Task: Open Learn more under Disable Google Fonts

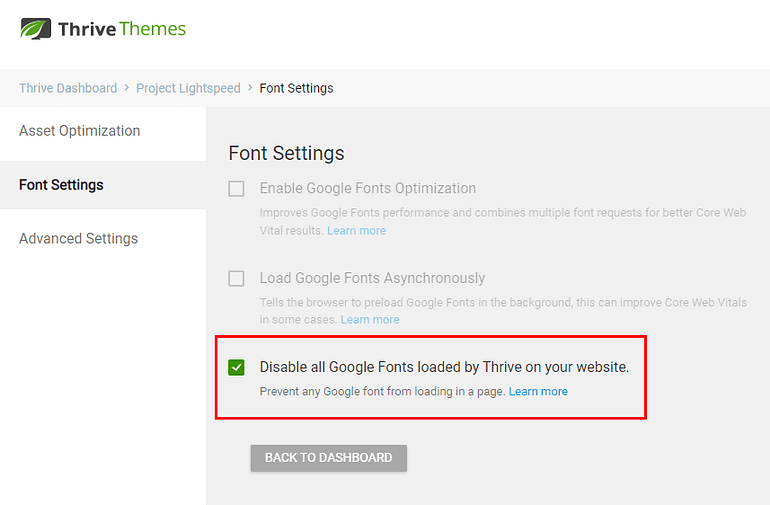Action: coord(538,392)
